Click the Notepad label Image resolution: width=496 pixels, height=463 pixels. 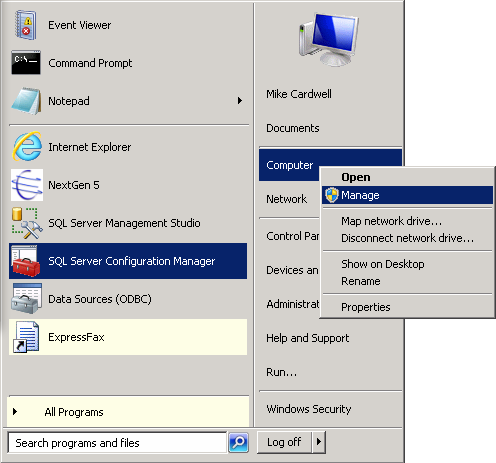(69, 101)
